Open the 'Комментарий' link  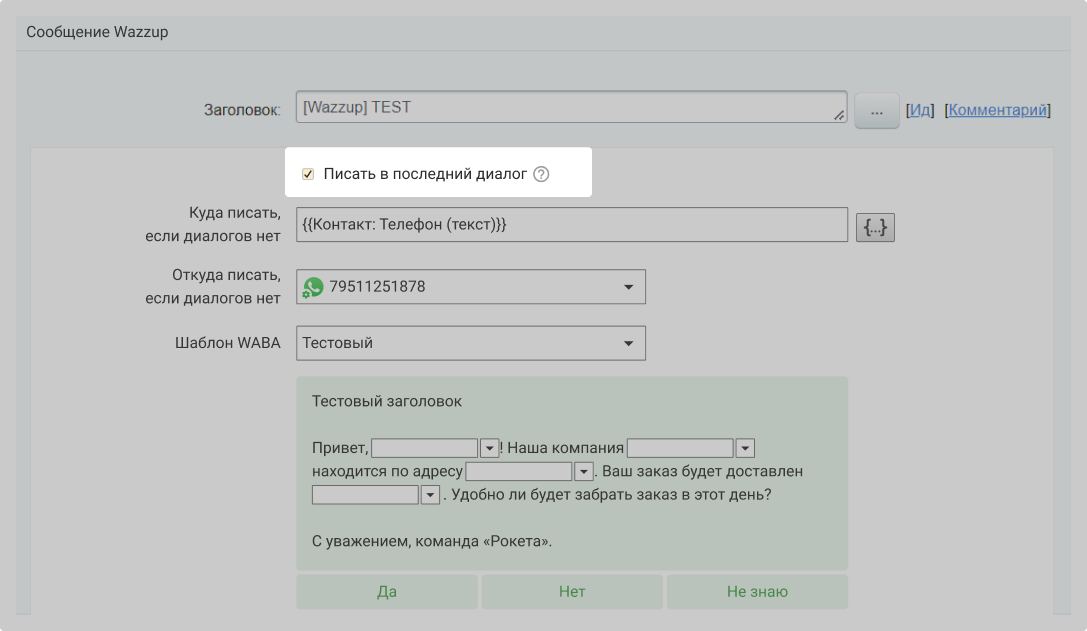(x=997, y=110)
